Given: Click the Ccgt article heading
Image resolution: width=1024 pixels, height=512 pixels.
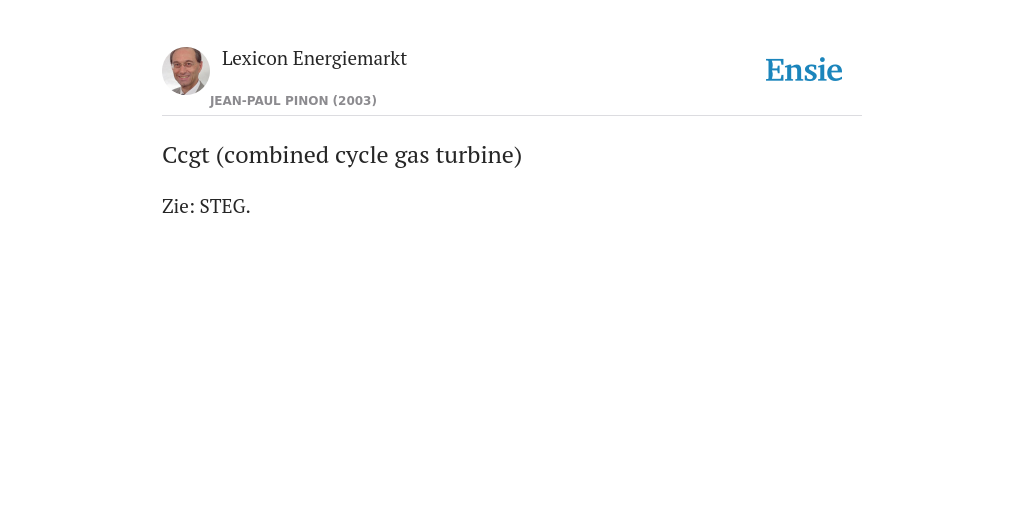Looking at the screenshot, I should coord(342,155).
